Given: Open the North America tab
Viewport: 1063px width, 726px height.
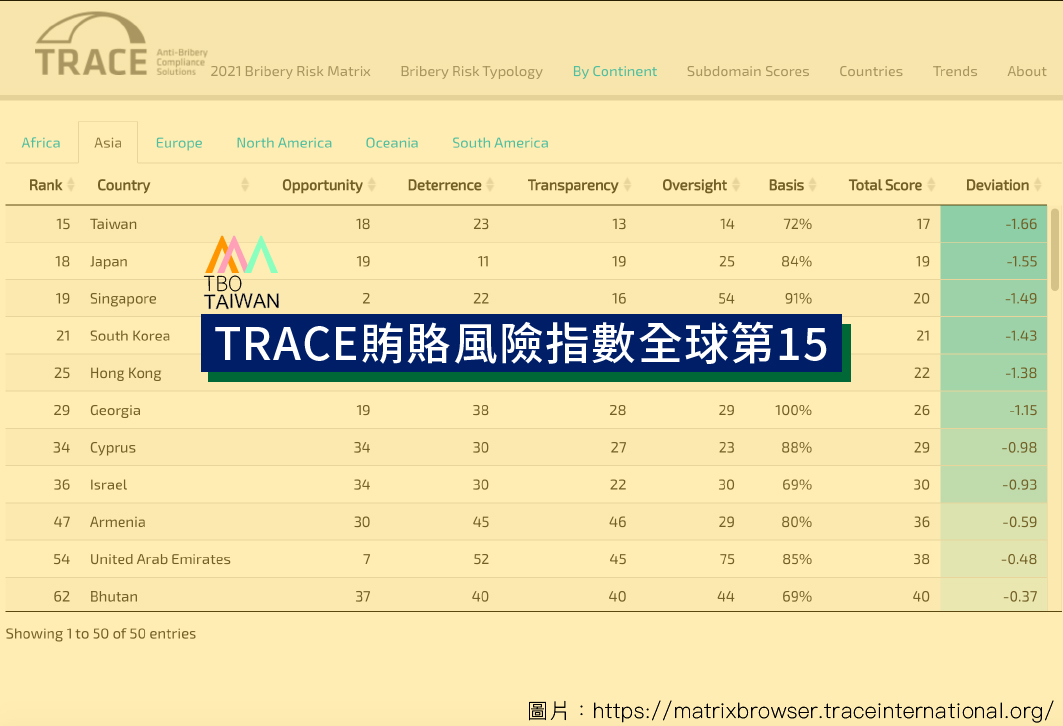Looking at the screenshot, I should [x=284, y=143].
